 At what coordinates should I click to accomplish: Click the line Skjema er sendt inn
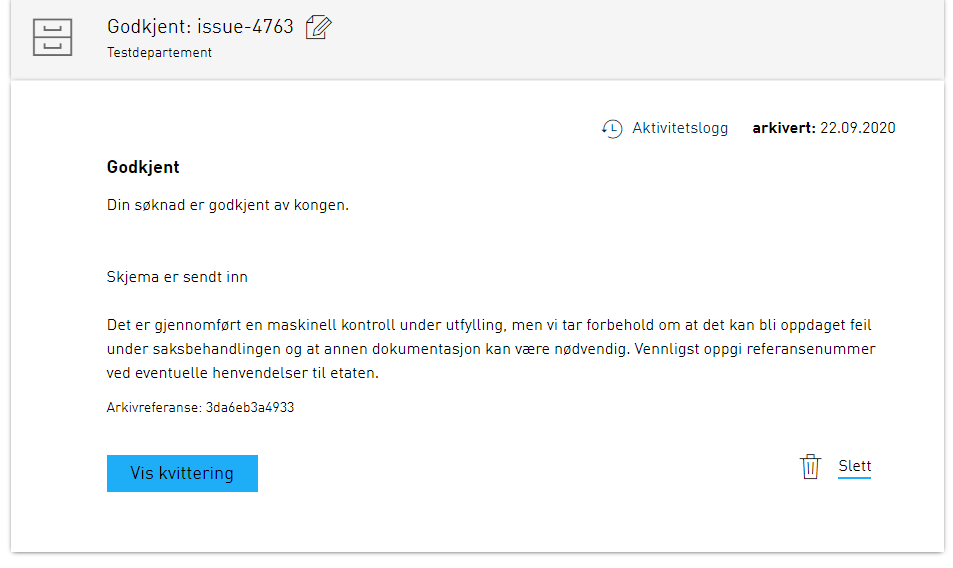tap(177, 277)
